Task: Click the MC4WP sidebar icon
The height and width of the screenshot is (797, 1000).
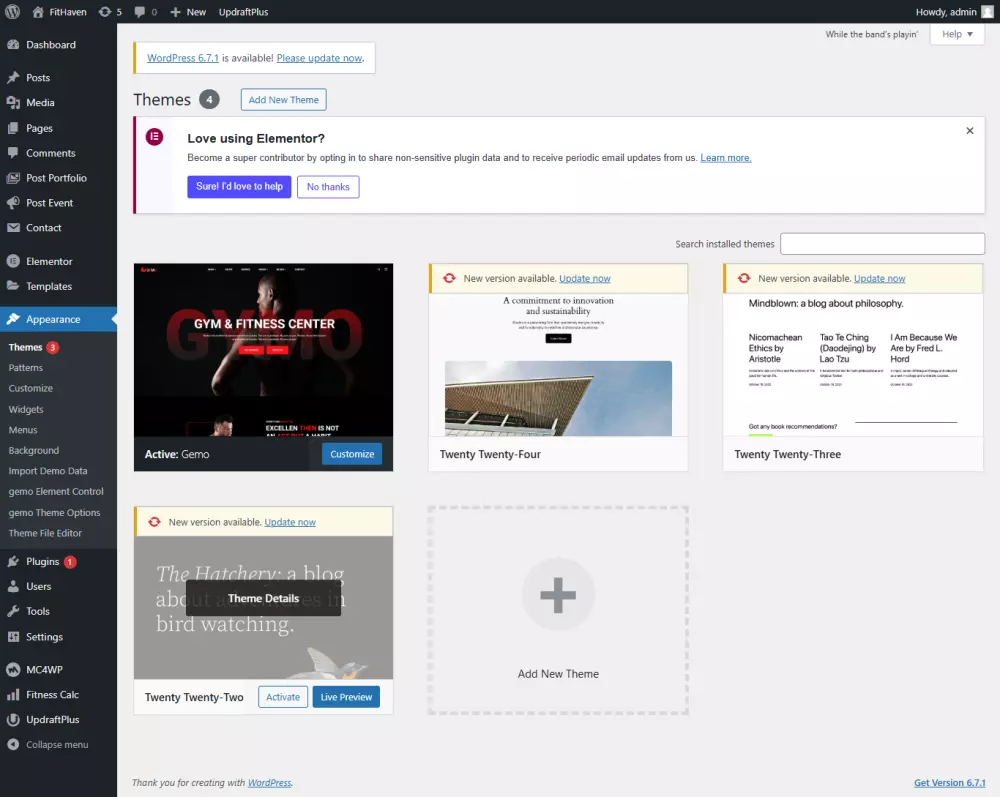Action: coord(13,669)
